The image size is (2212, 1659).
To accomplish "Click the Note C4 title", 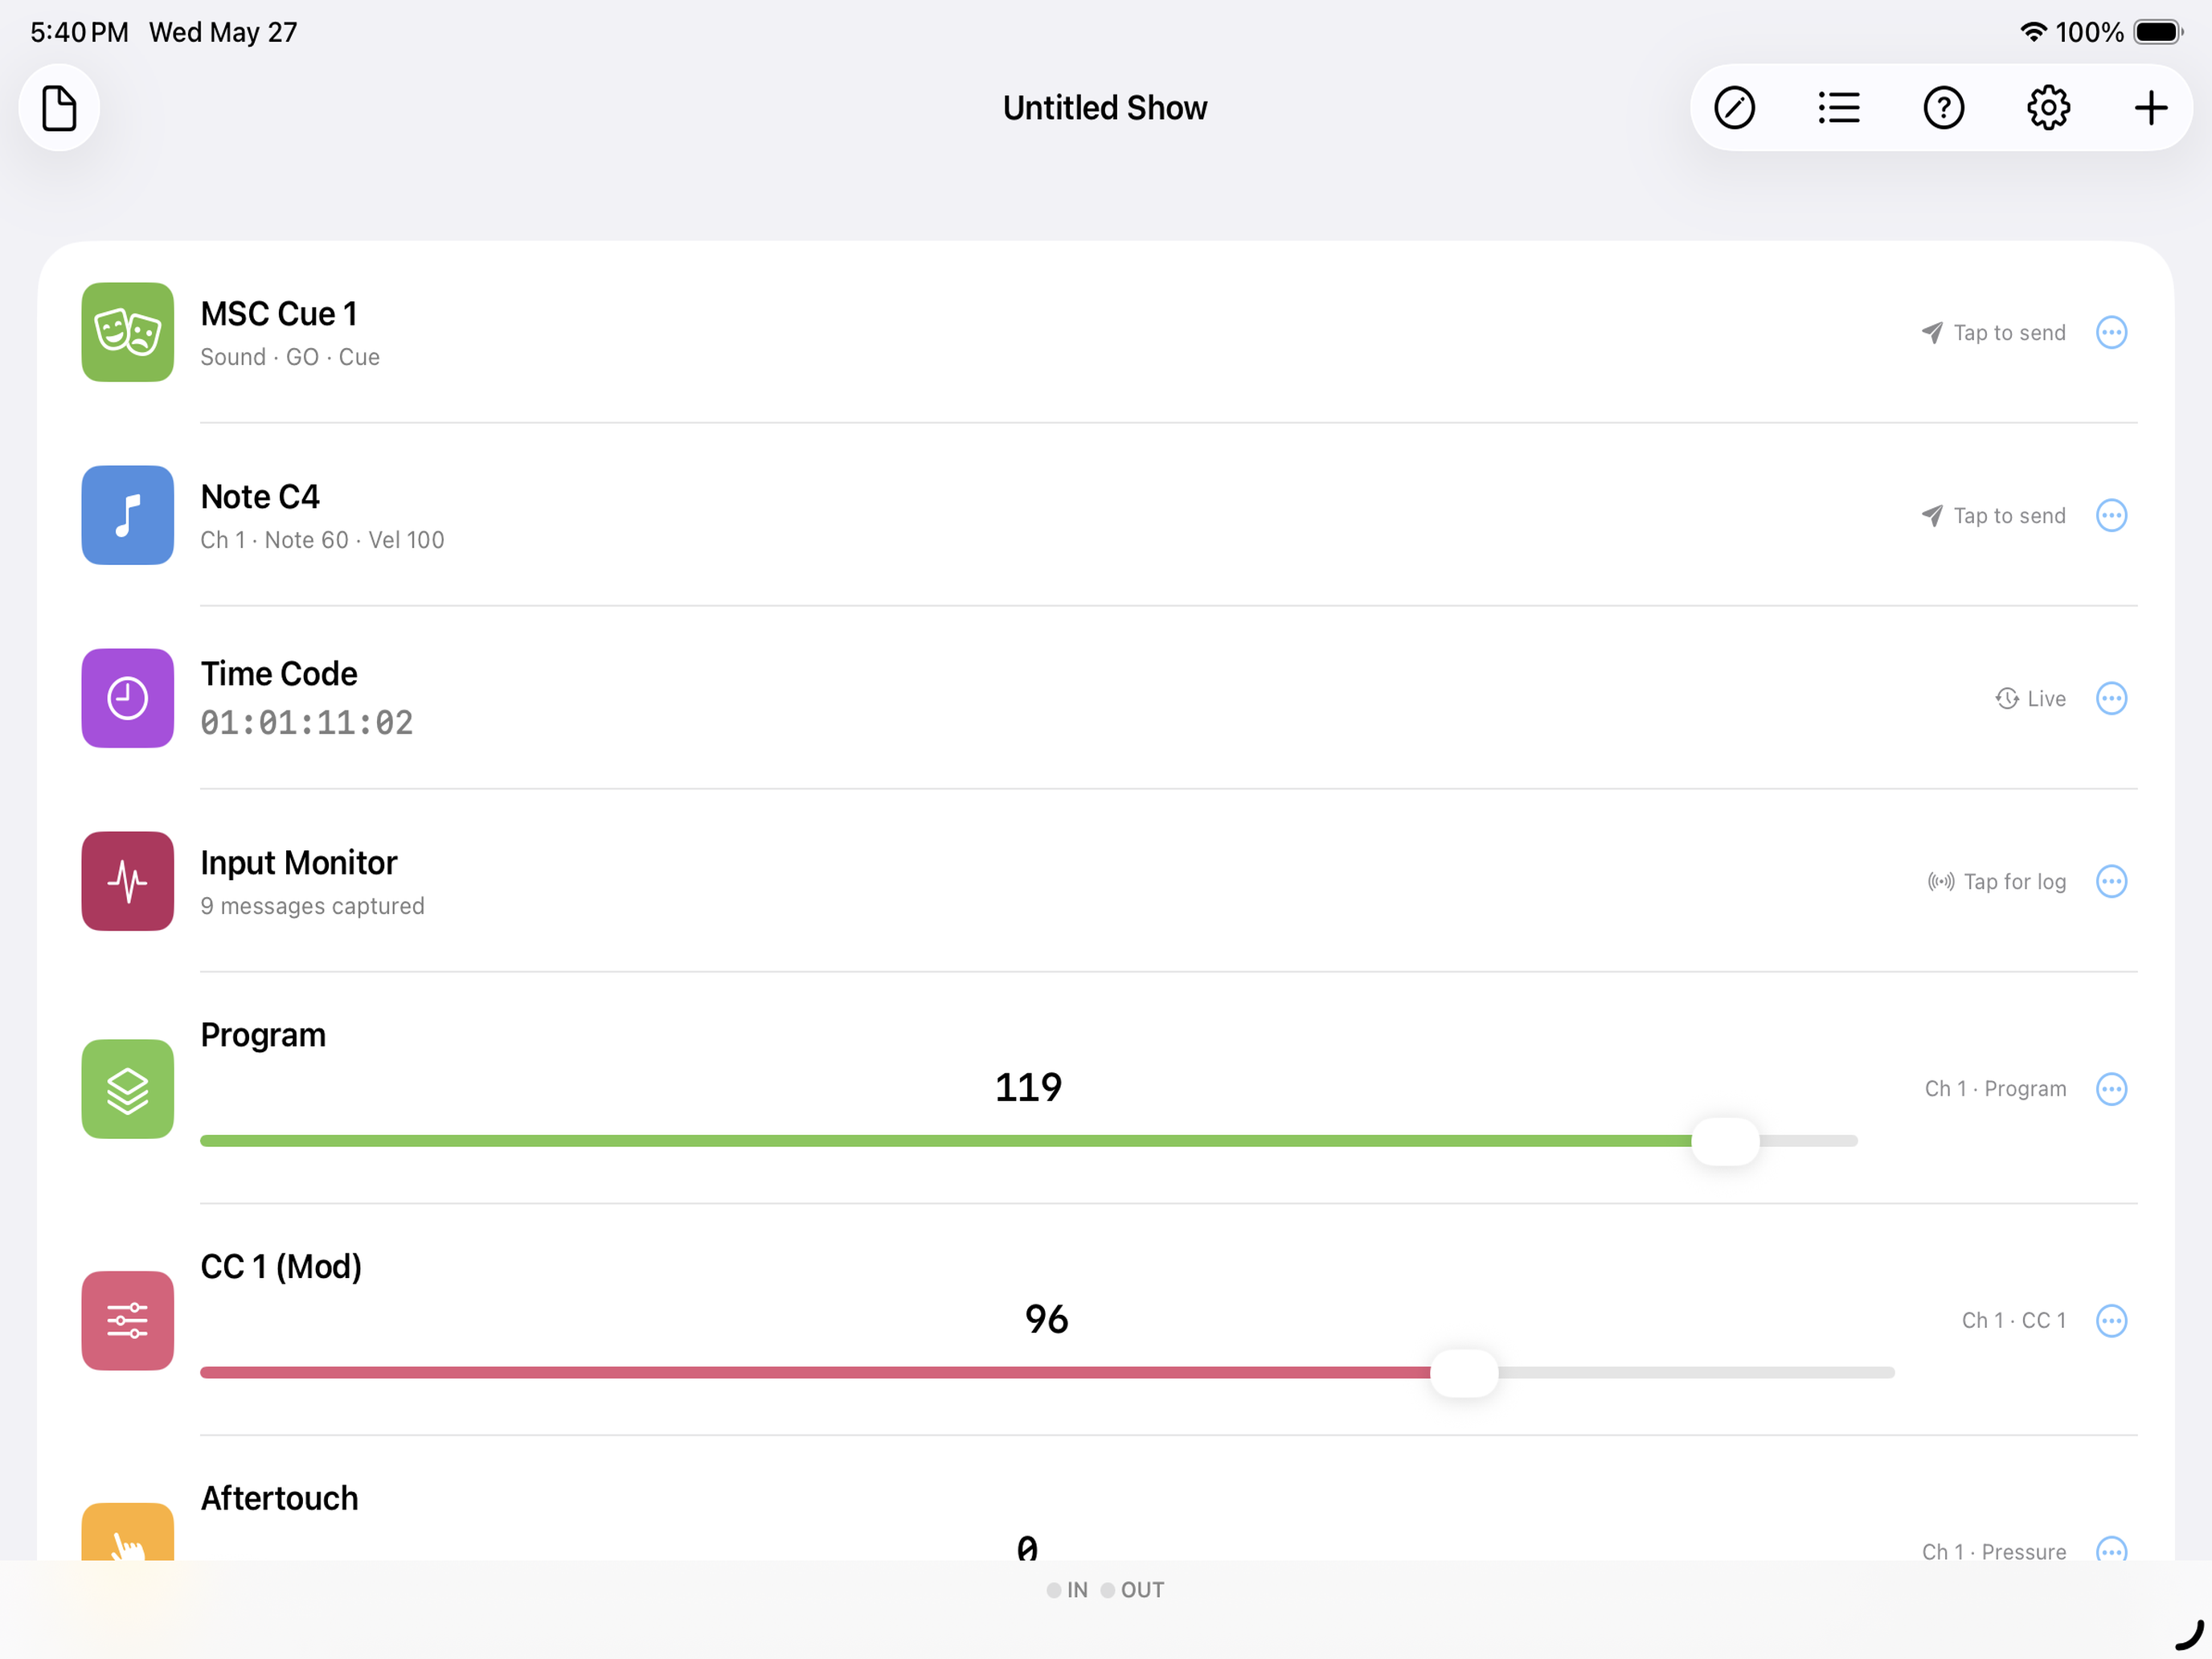I will 260,496.
